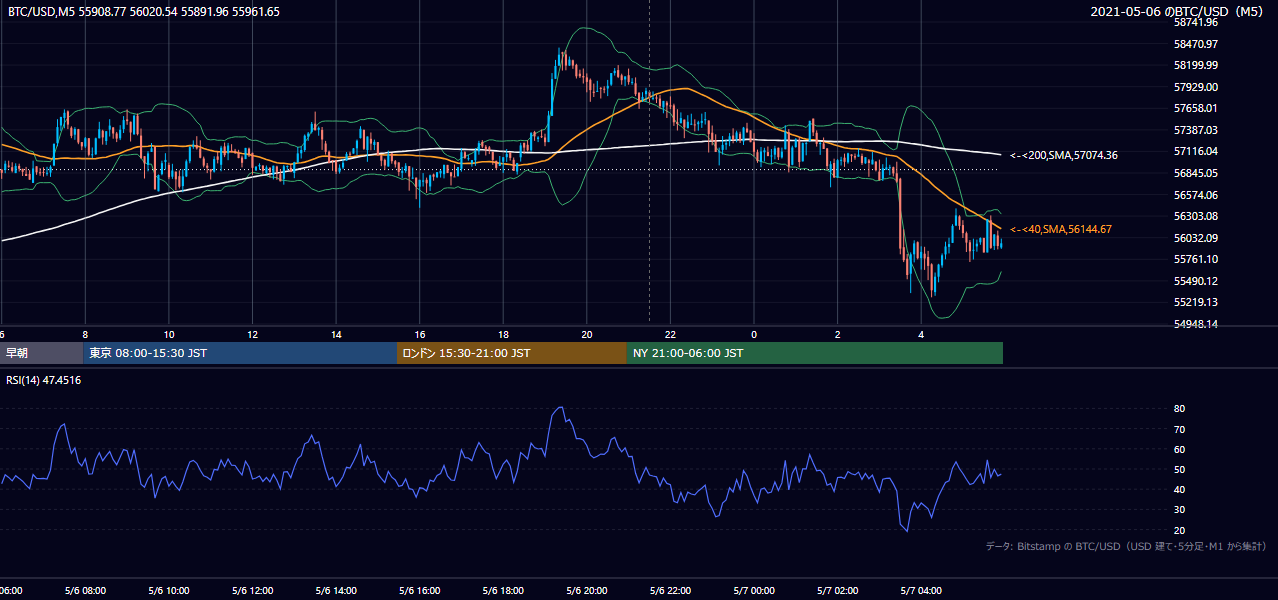Screen dimensions: 1278x600
Task: Click RSI scale value 40
Action: (1180, 489)
